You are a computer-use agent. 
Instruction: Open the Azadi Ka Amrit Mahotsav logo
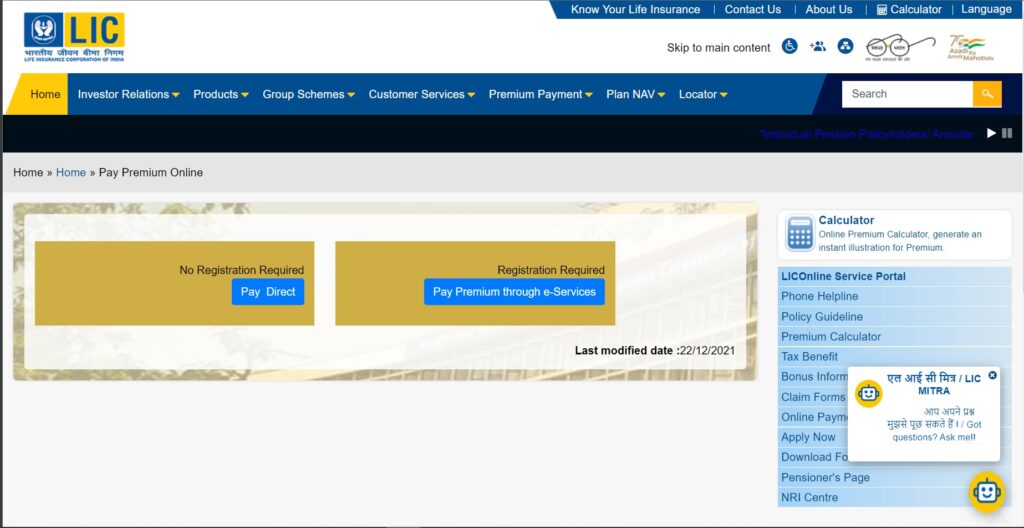pos(970,48)
